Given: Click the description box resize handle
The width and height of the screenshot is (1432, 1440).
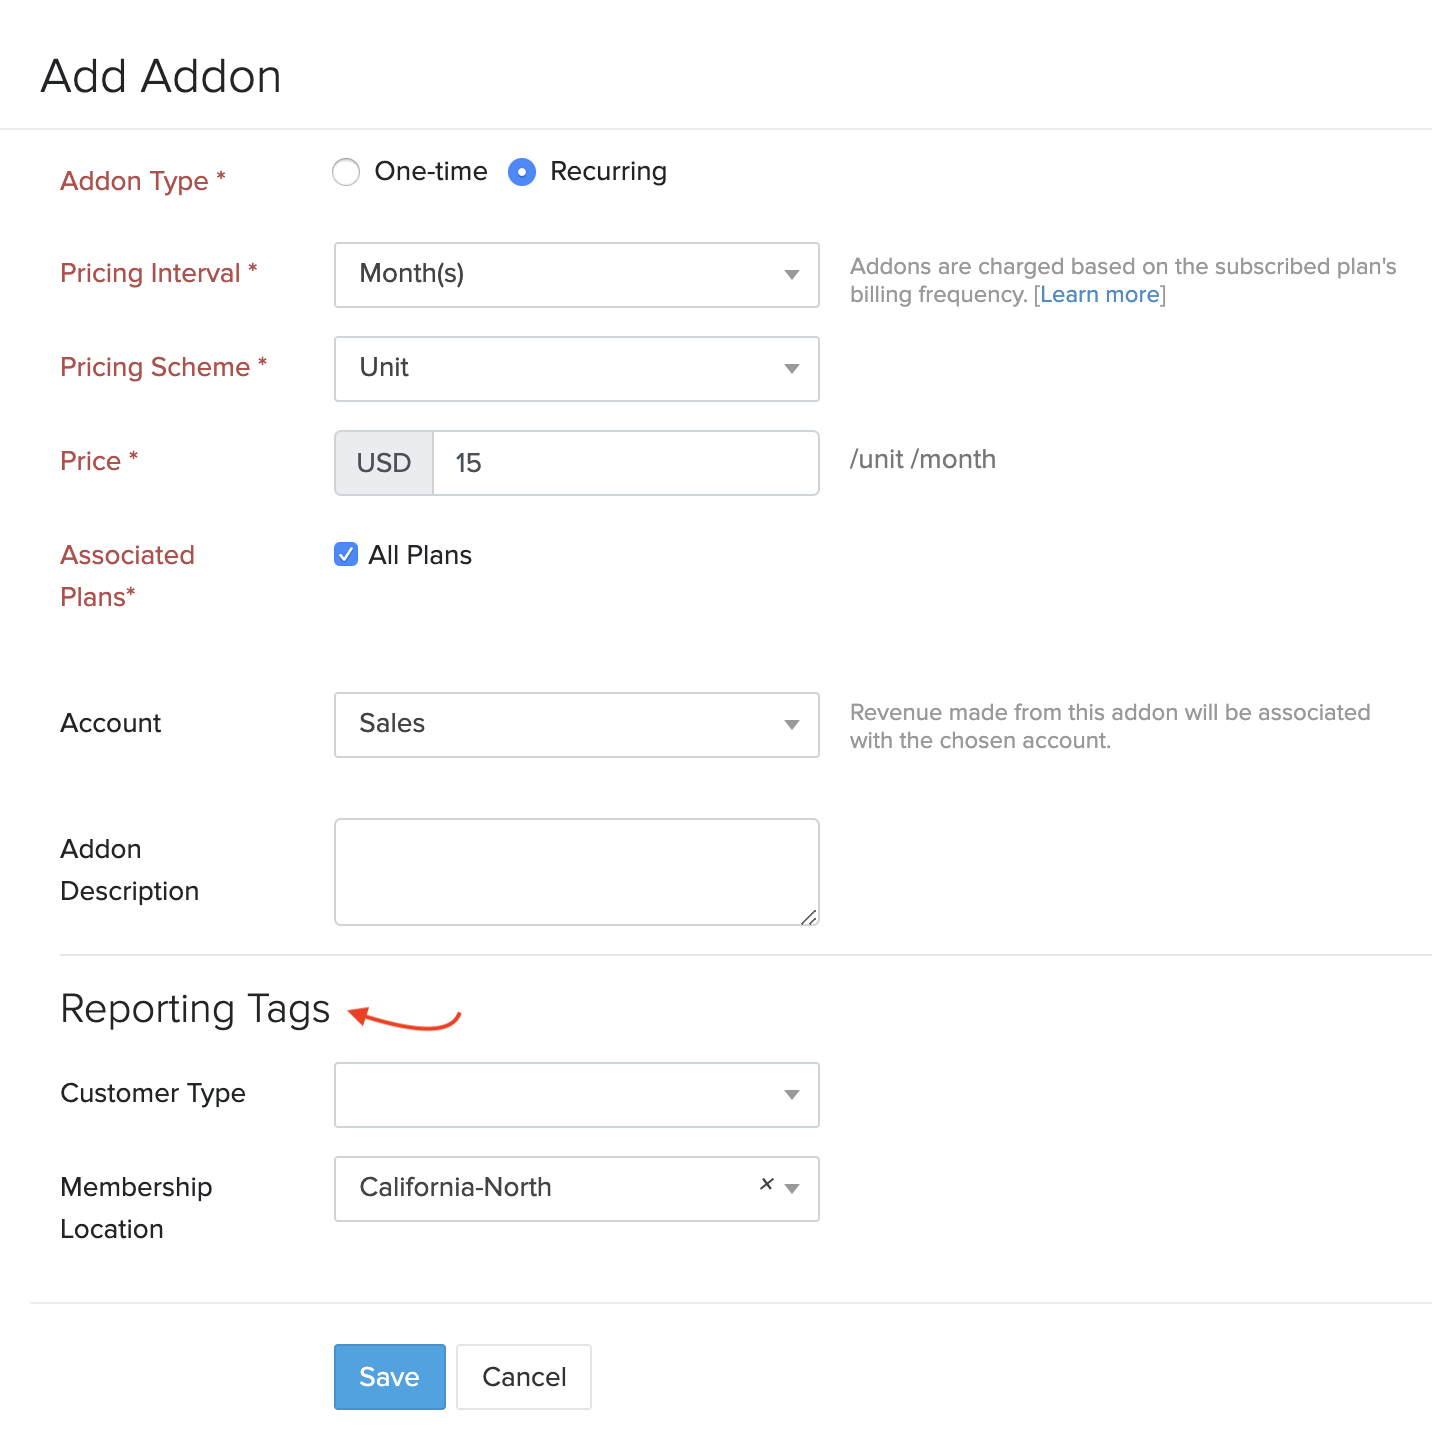Looking at the screenshot, I should pos(810,918).
